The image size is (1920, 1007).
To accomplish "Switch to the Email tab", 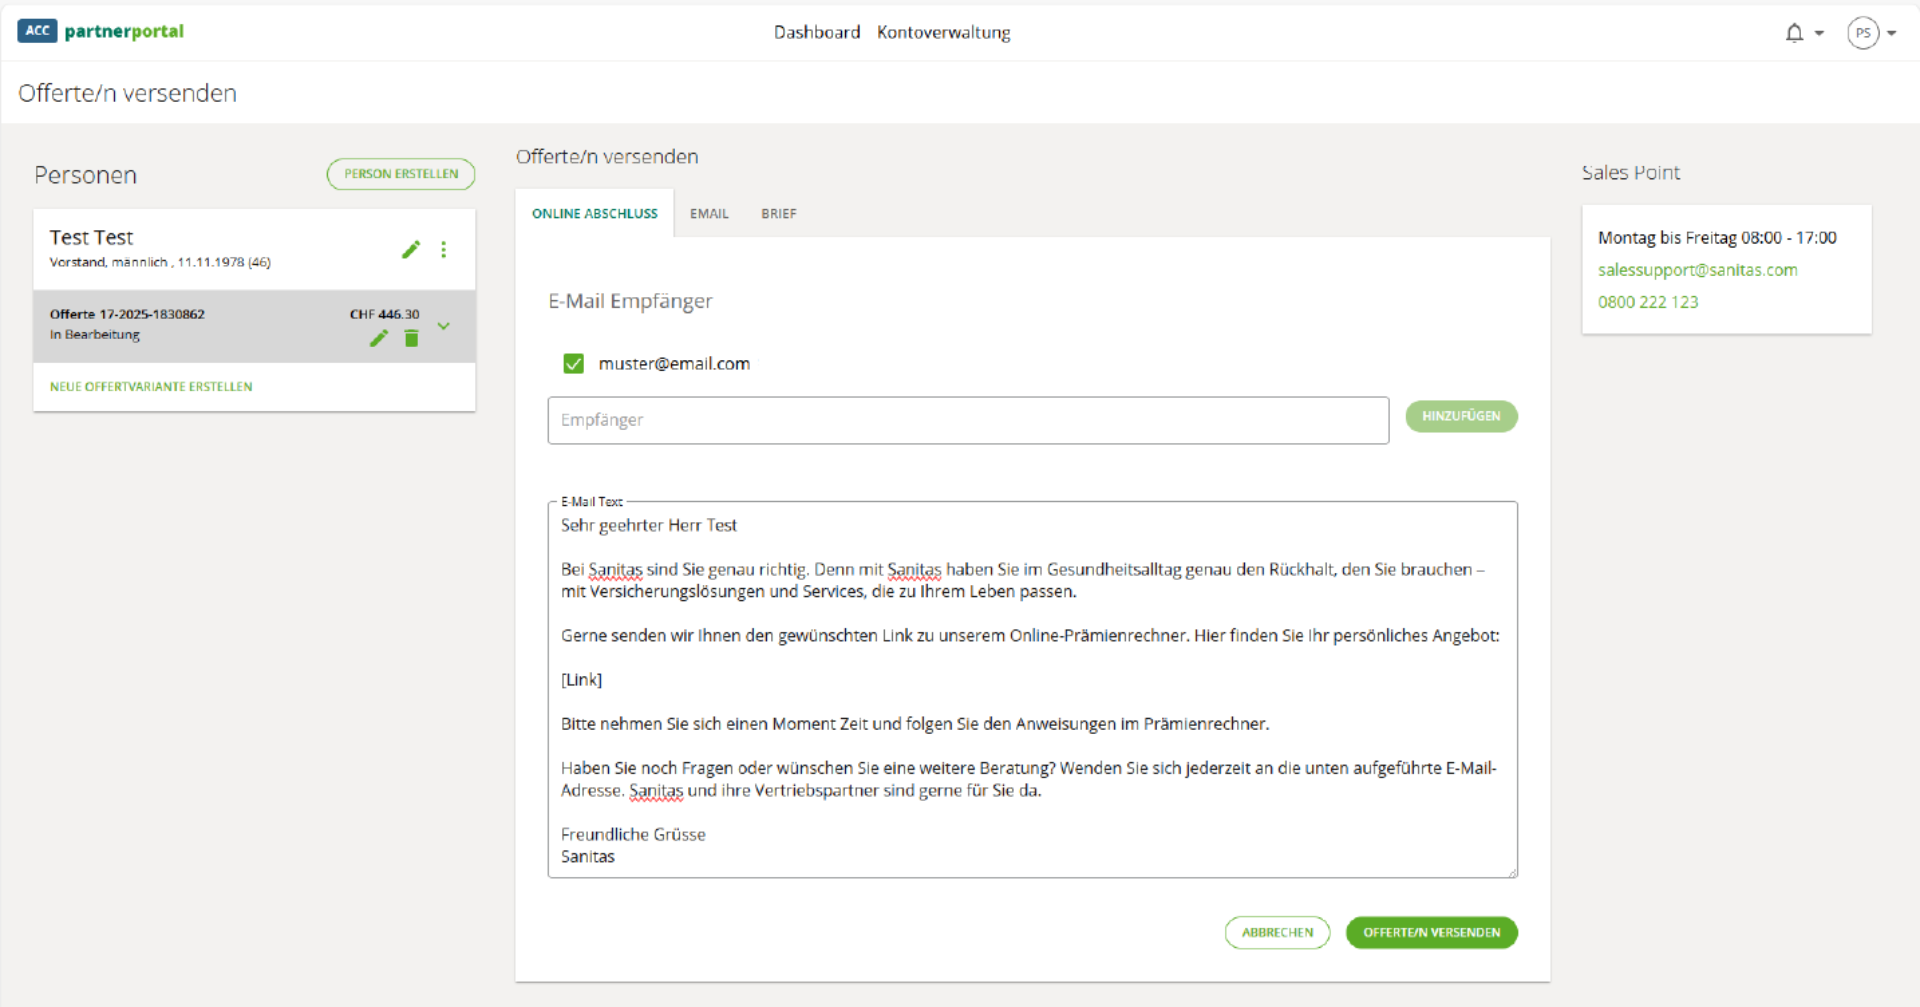I will click(x=709, y=213).
